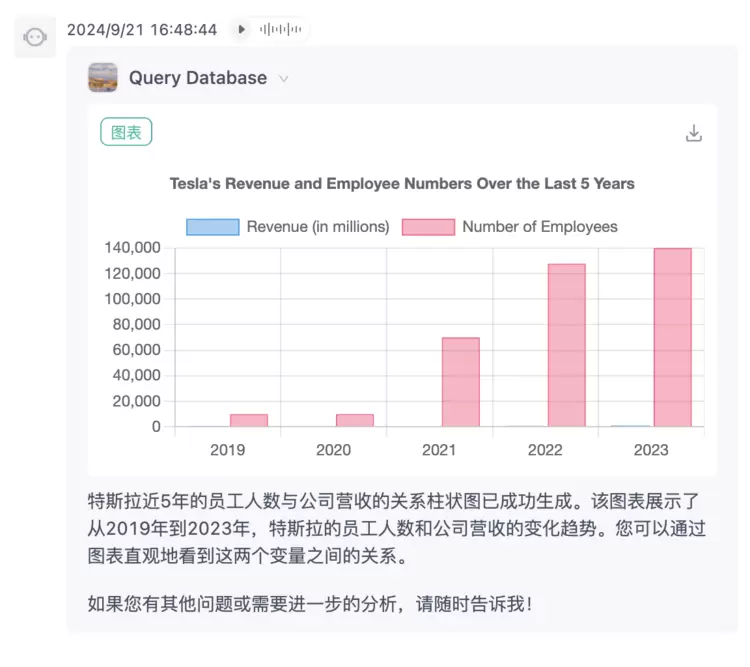The image size is (750, 667).
Task: Open the Query Database label
Action: 198,78
